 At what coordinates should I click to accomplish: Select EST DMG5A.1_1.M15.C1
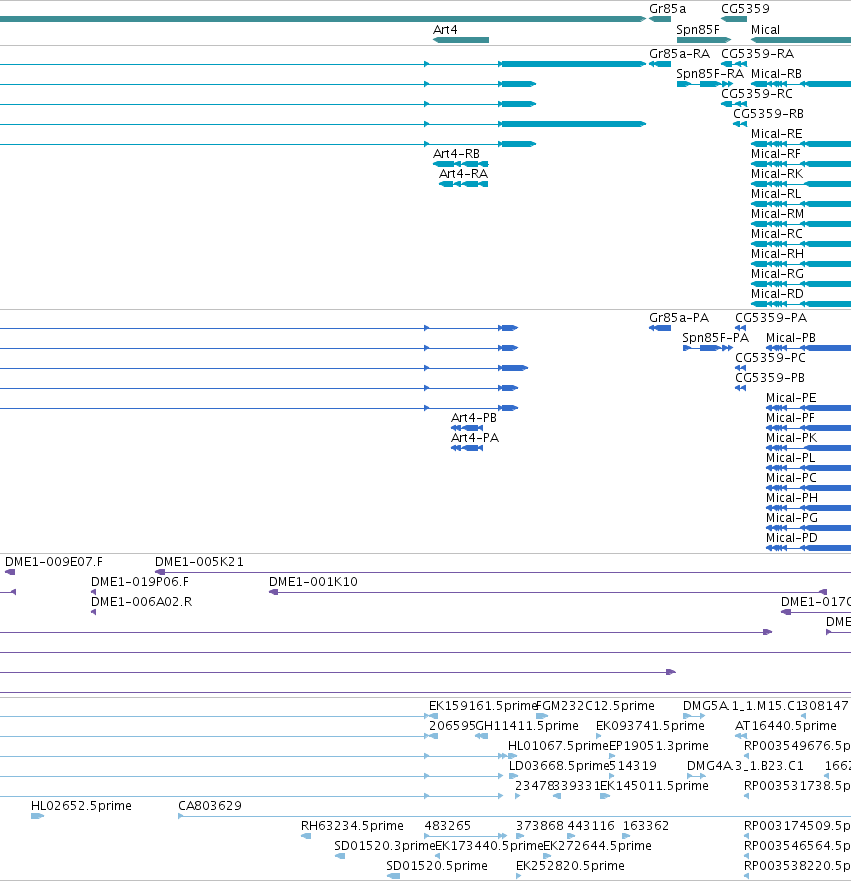694,716
